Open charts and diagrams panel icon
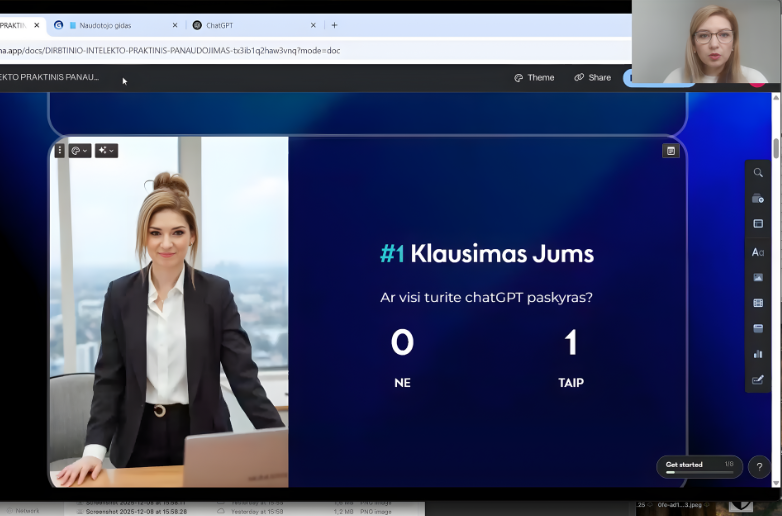This screenshot has width=782, height=516. pyautogui.click(x=758, y=354)
